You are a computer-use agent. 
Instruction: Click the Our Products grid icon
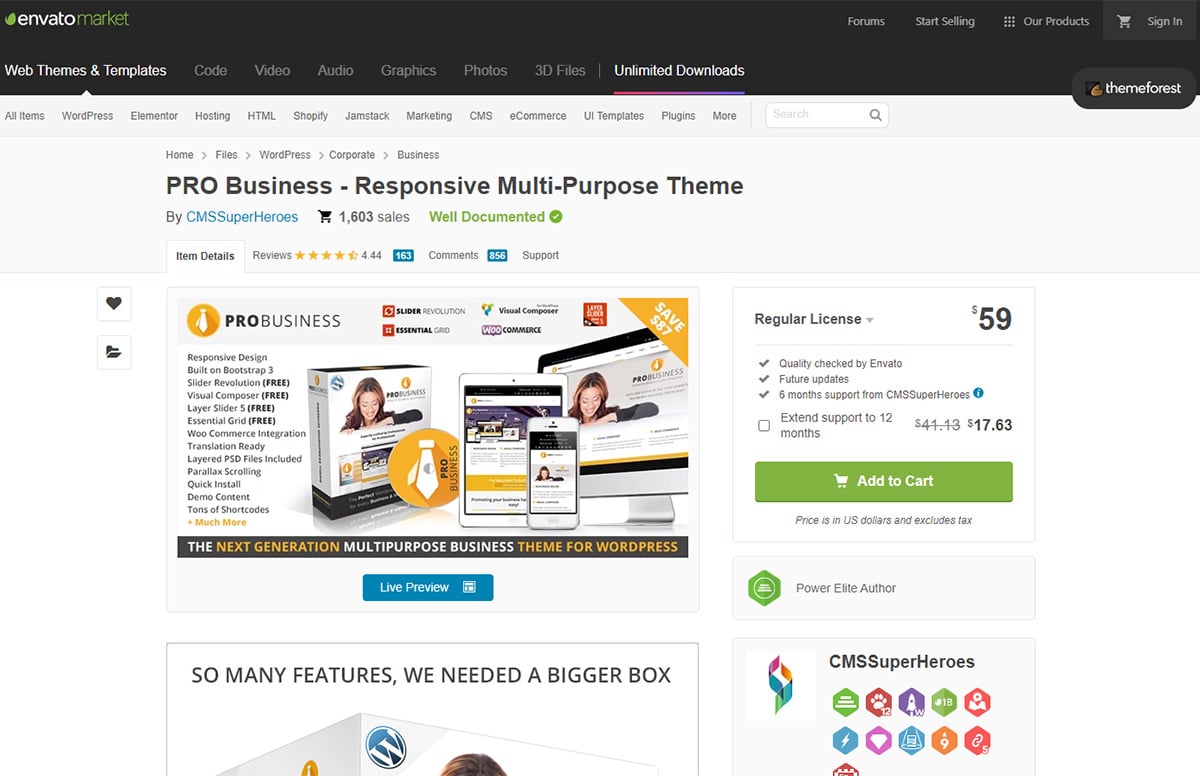tap(1009, 21)
